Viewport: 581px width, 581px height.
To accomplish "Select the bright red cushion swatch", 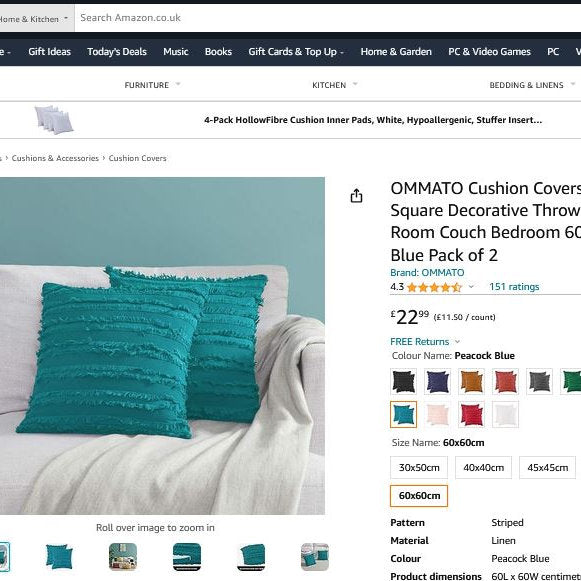I will (471, 414).
